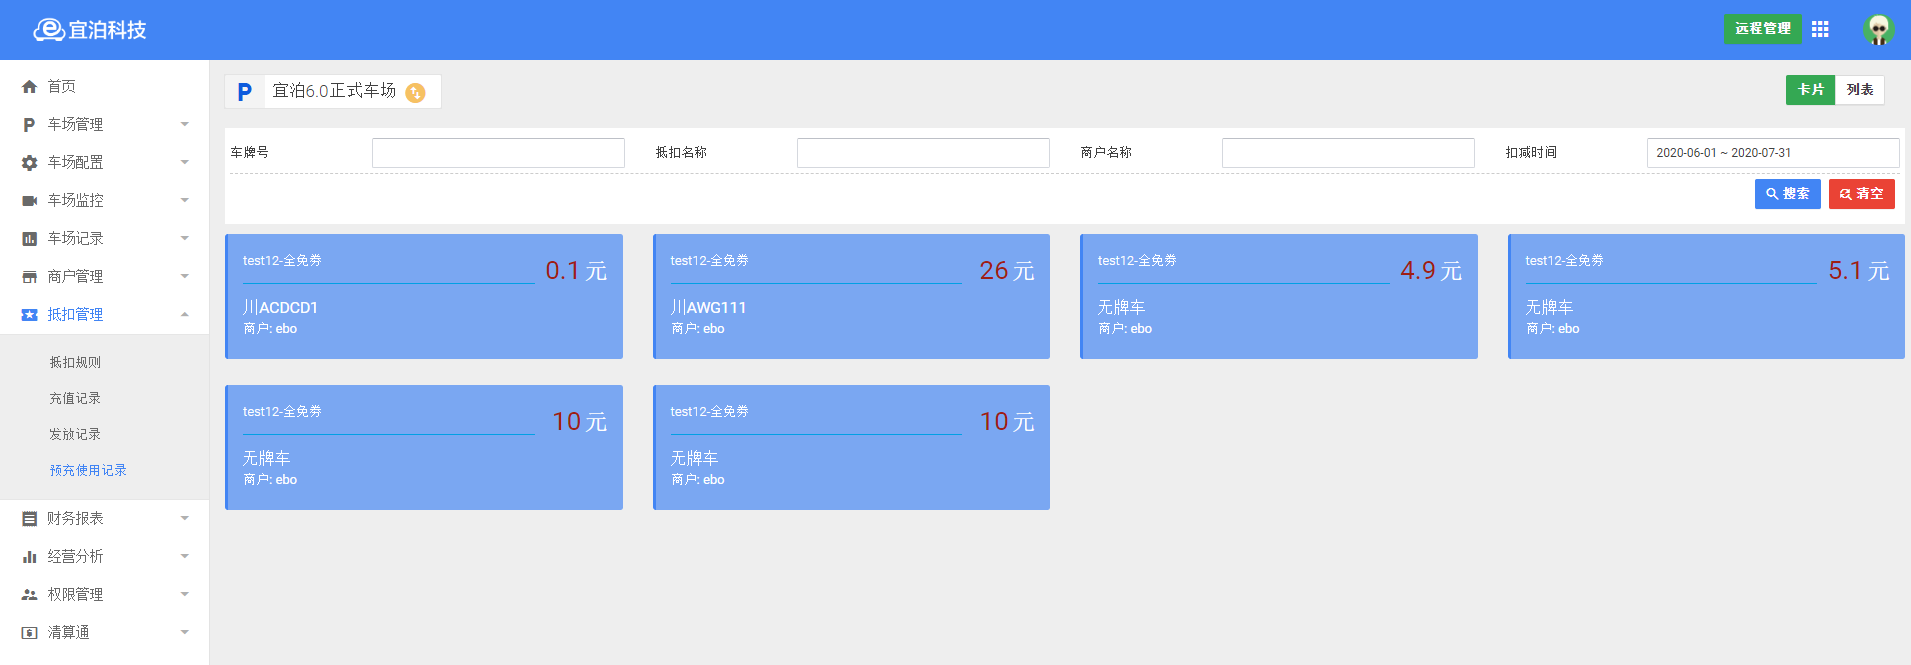Switch to 列表 list view
The height and width of the screenshot is (665, 1911).
click(1860, 90)
